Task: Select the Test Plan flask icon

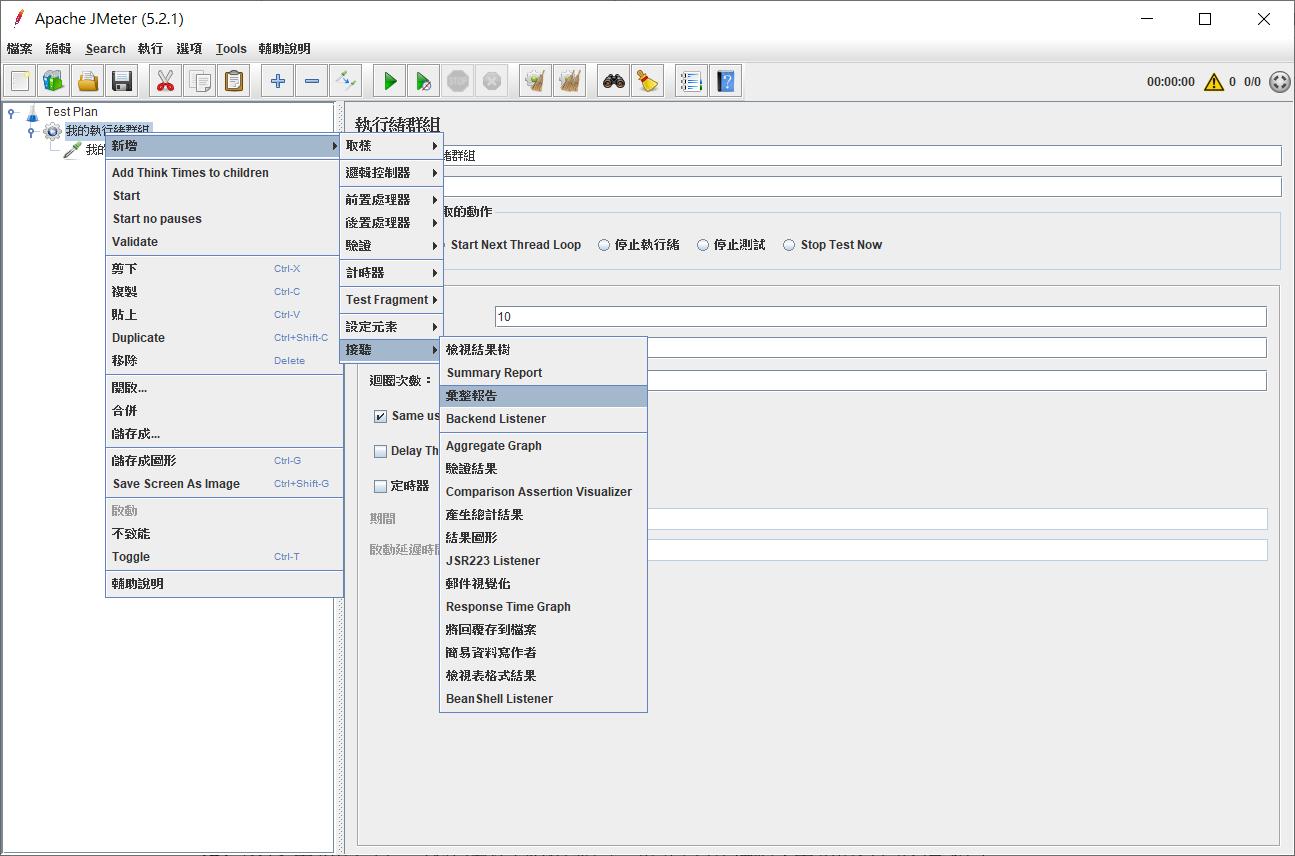Action: coord(32,112)
